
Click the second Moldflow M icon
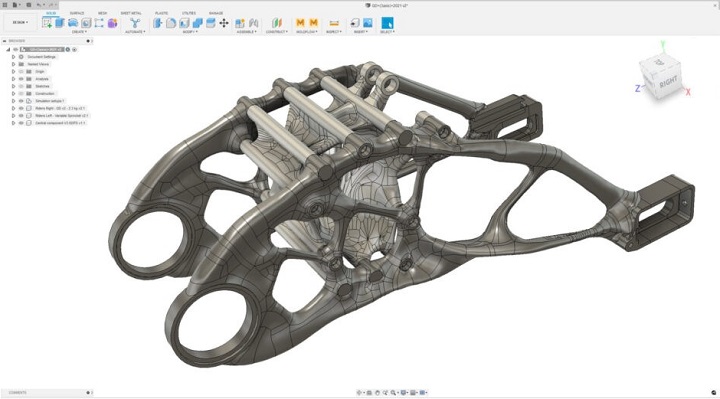314,22
